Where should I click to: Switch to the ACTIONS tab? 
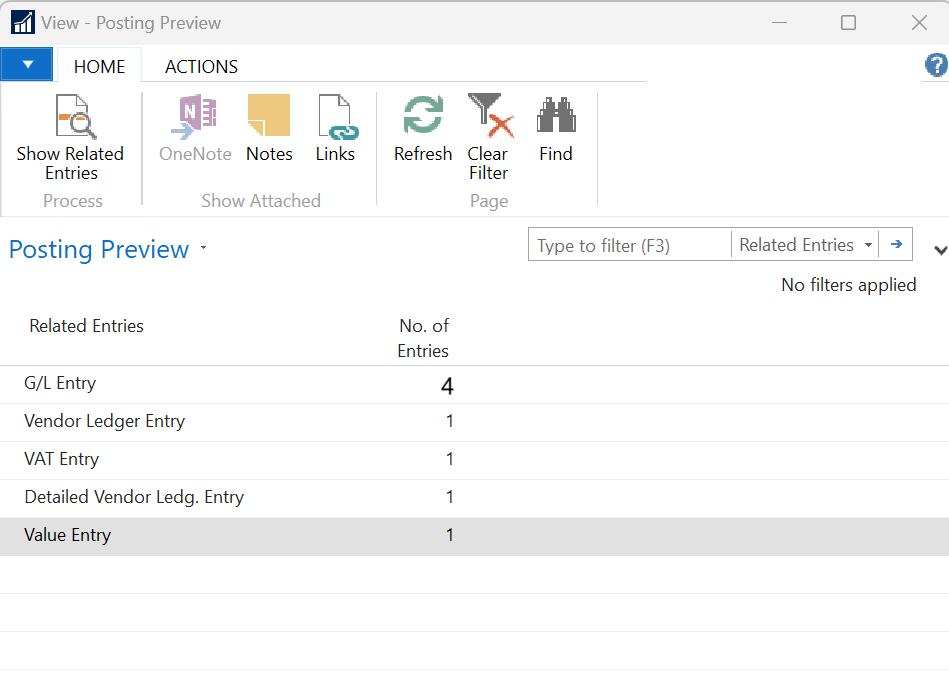[x=201, y=67]
